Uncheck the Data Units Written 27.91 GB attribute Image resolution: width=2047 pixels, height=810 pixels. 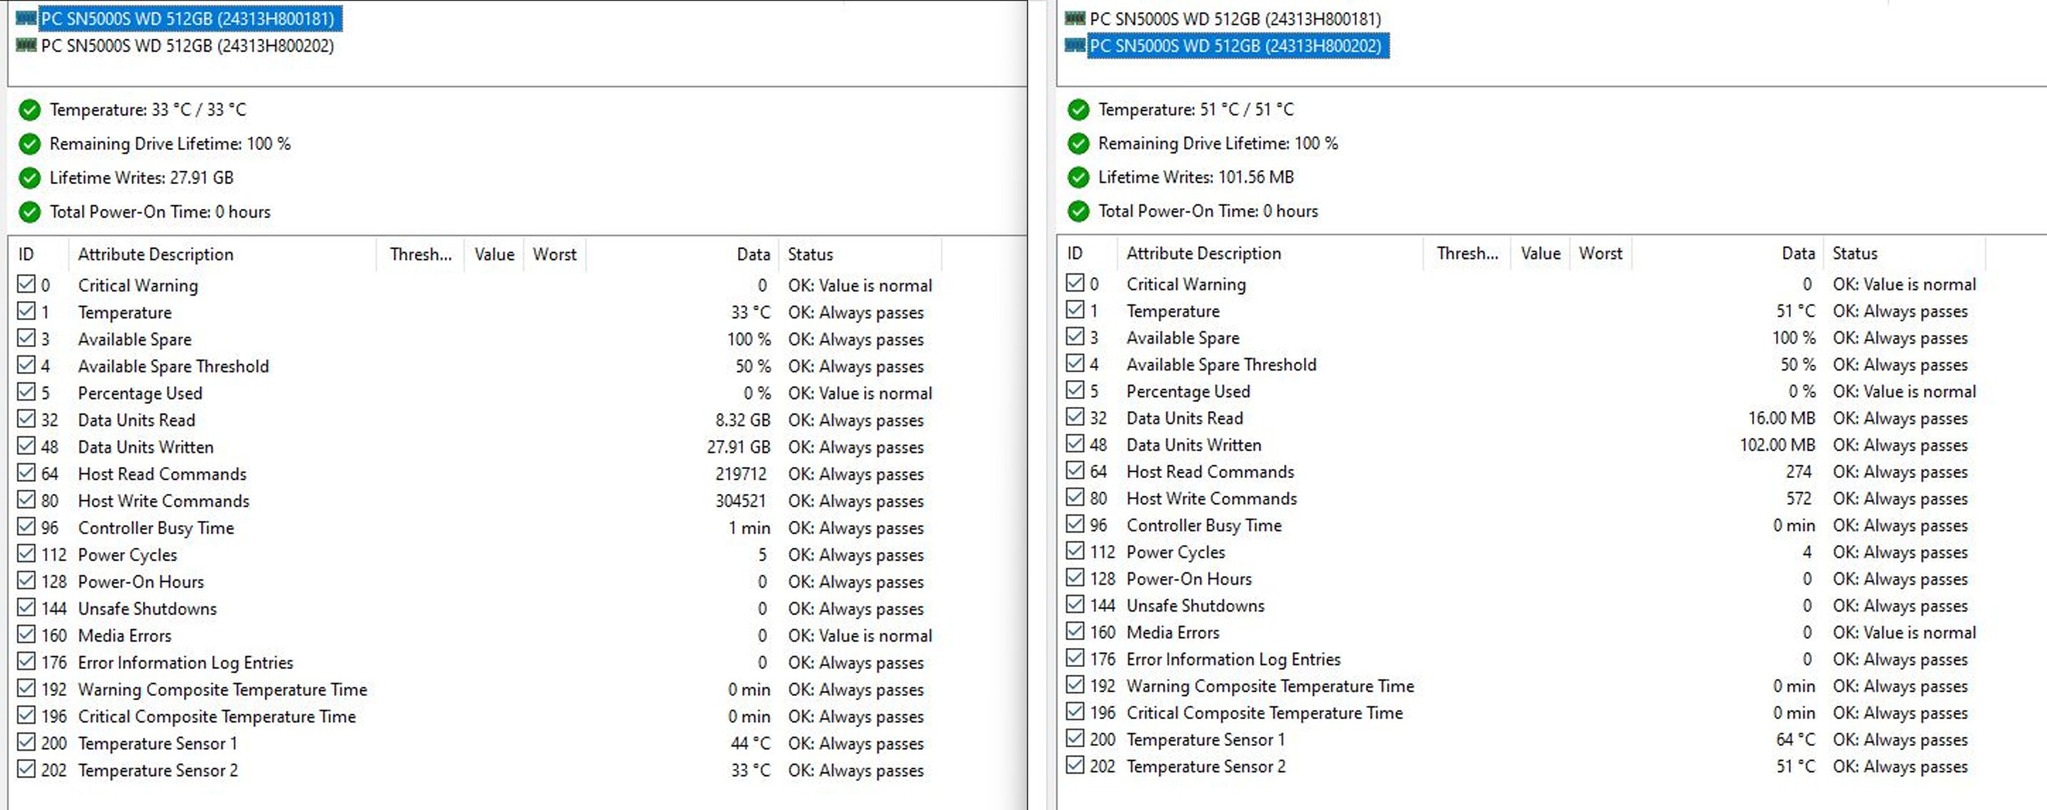[26, 446]
